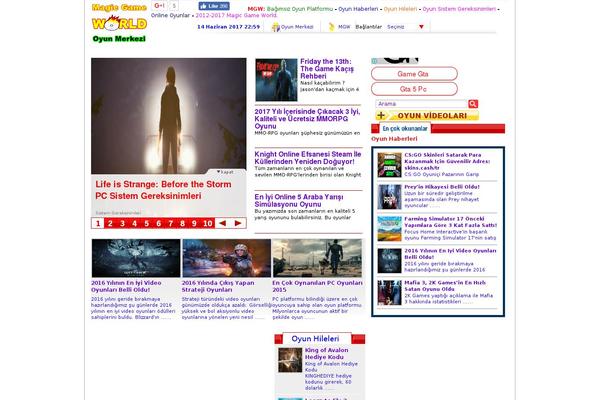Image resolution: width=600 pixels, height=400 pixels.
Task: Open the Oyun Hileleri section heading
Action: (315, 339)
